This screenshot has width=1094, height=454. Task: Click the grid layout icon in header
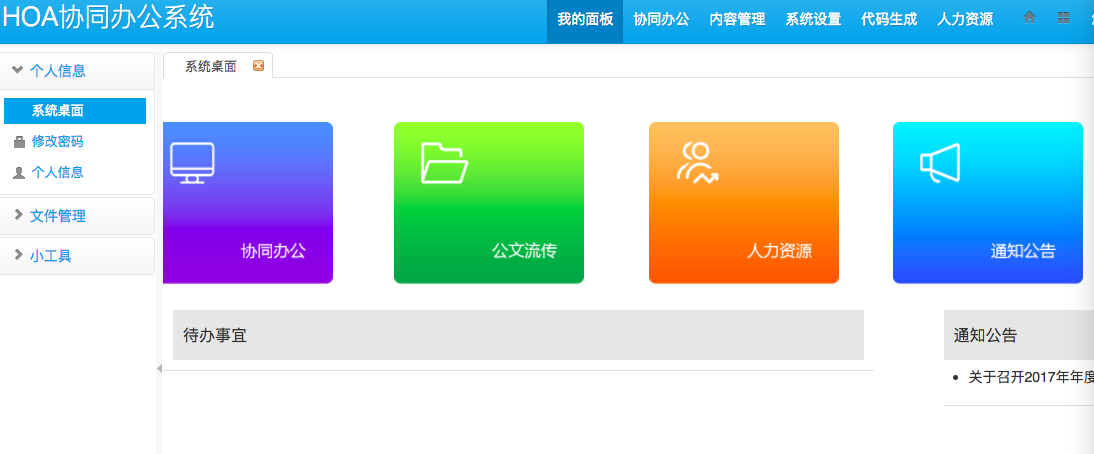tap(1063, 18)
